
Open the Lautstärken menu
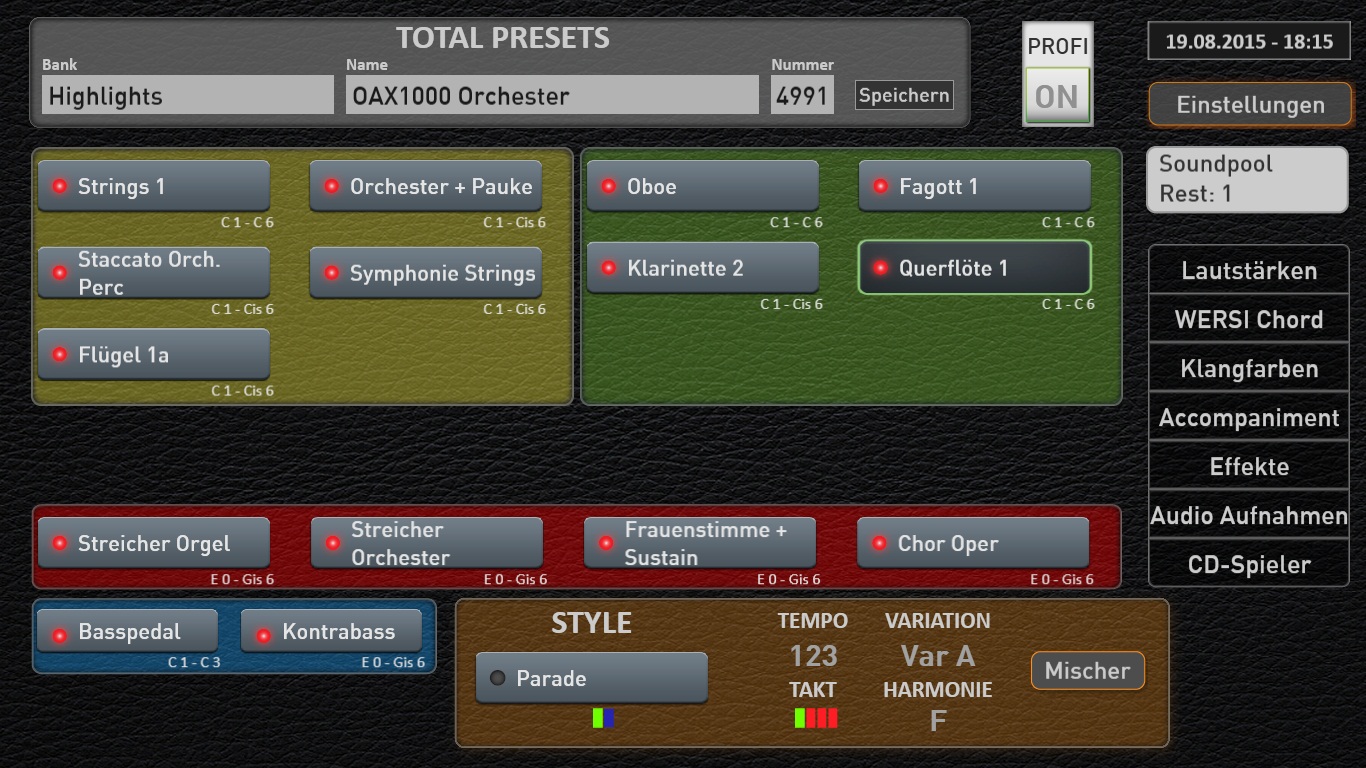(x=1248, y=271)
